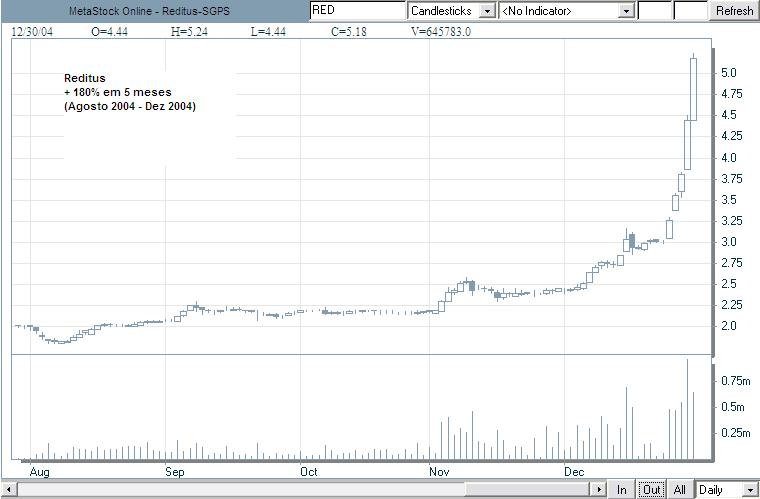
Task: Click the 5.0 price axis label
Action: pos(728,73)
